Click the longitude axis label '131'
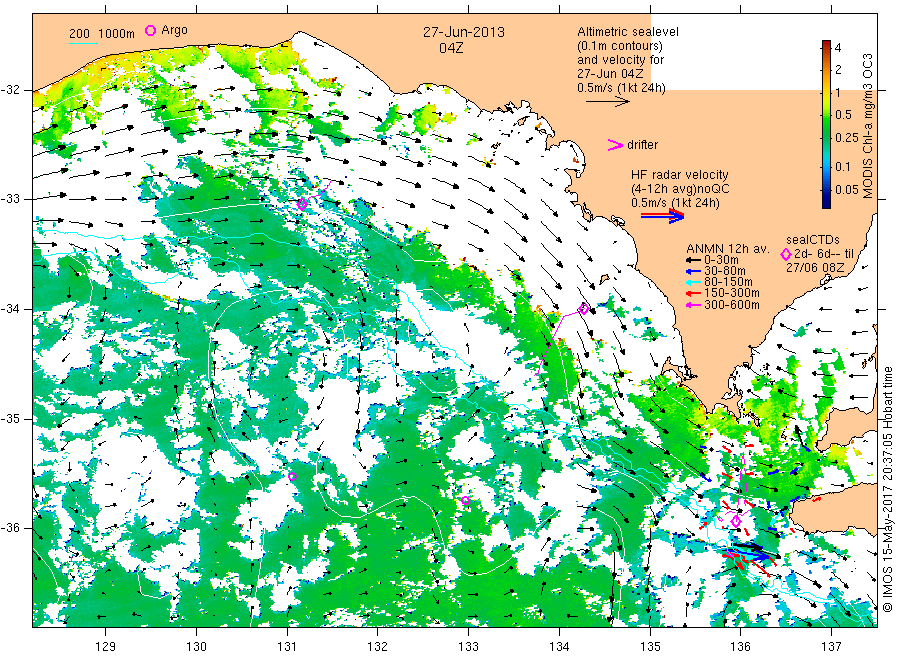The width and height of the screenshot is (900, 660). click(x=287, y=647)
